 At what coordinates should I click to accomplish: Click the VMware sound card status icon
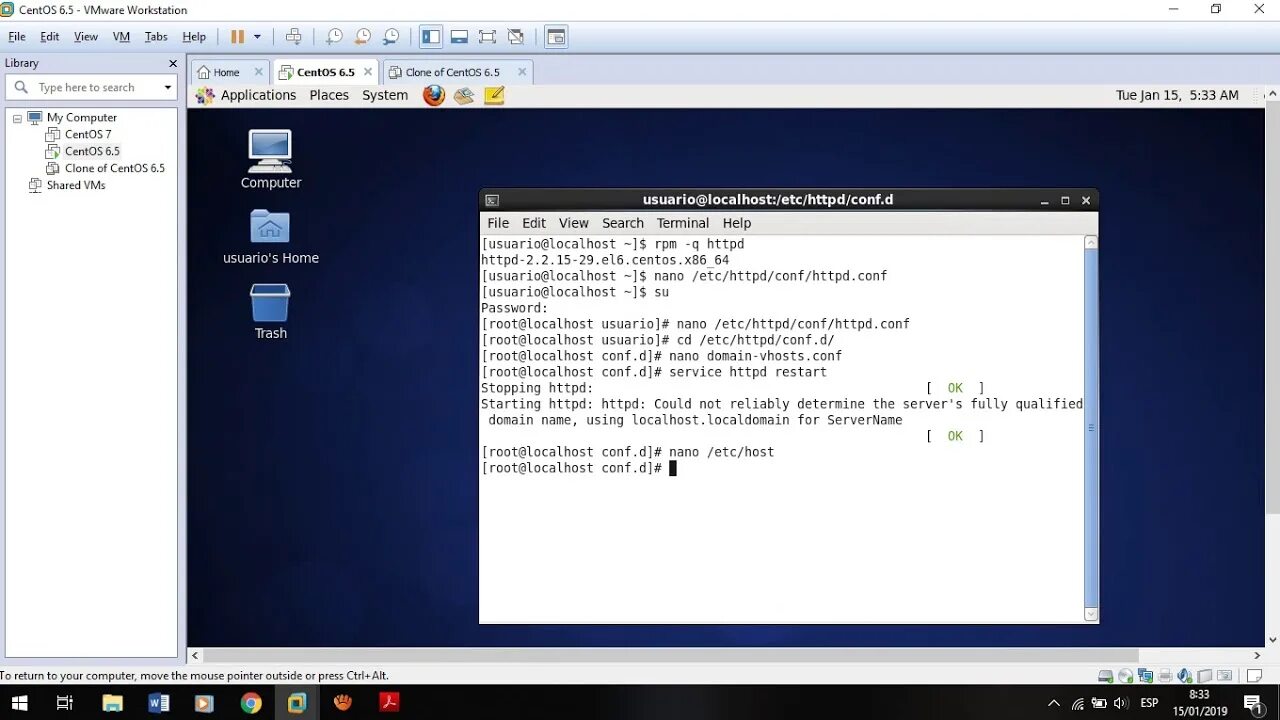click(1185, 676)
